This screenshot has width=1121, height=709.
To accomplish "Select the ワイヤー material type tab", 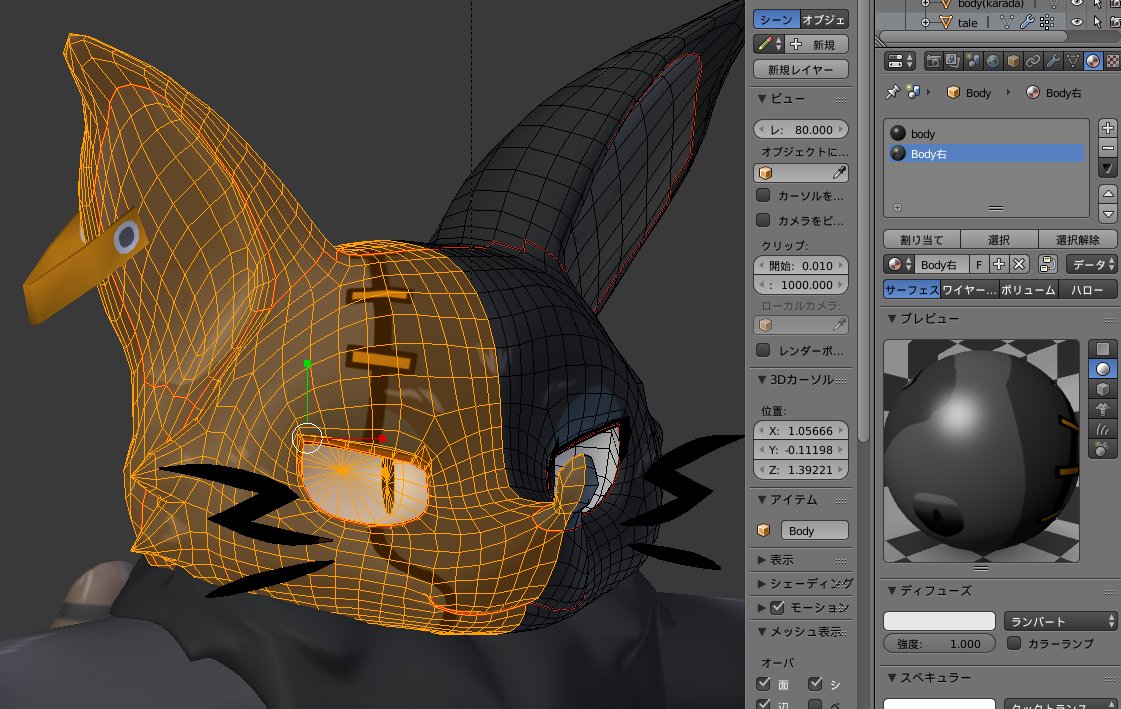I will click(969, 289).
